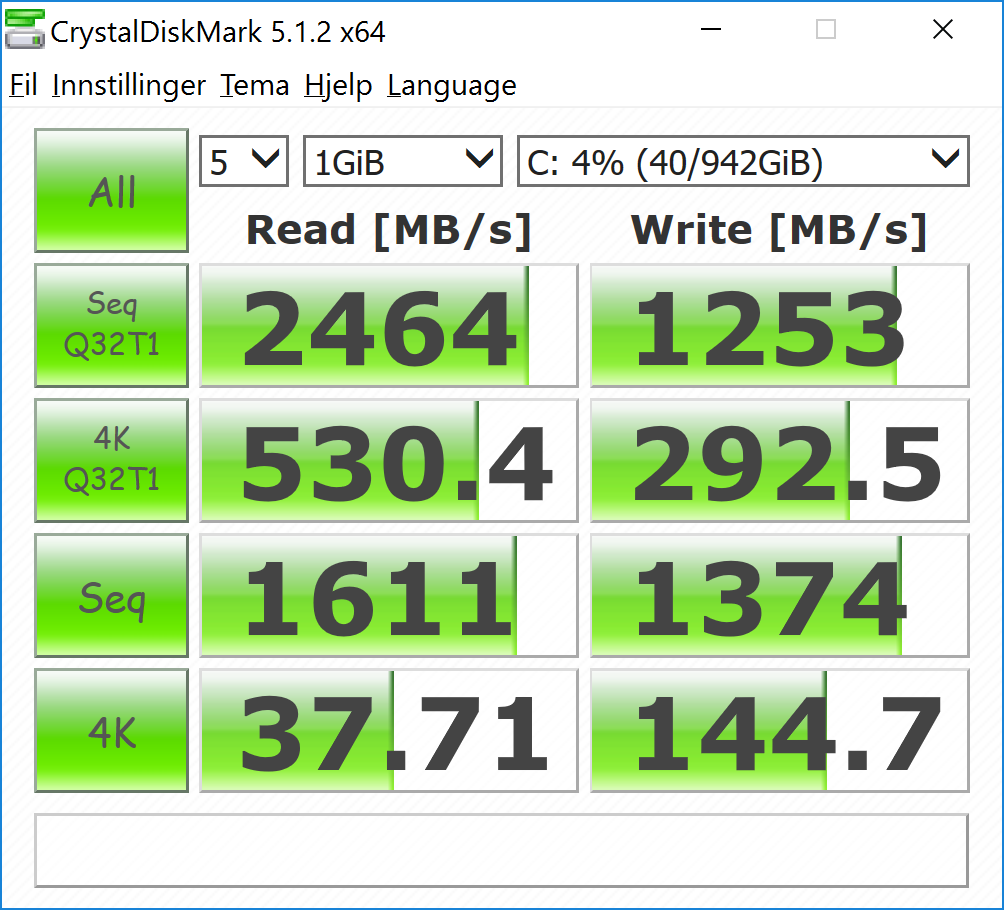Start the 4K benchmark test
The height and width of the screenshot is (910, 1004).
[111, 731]
